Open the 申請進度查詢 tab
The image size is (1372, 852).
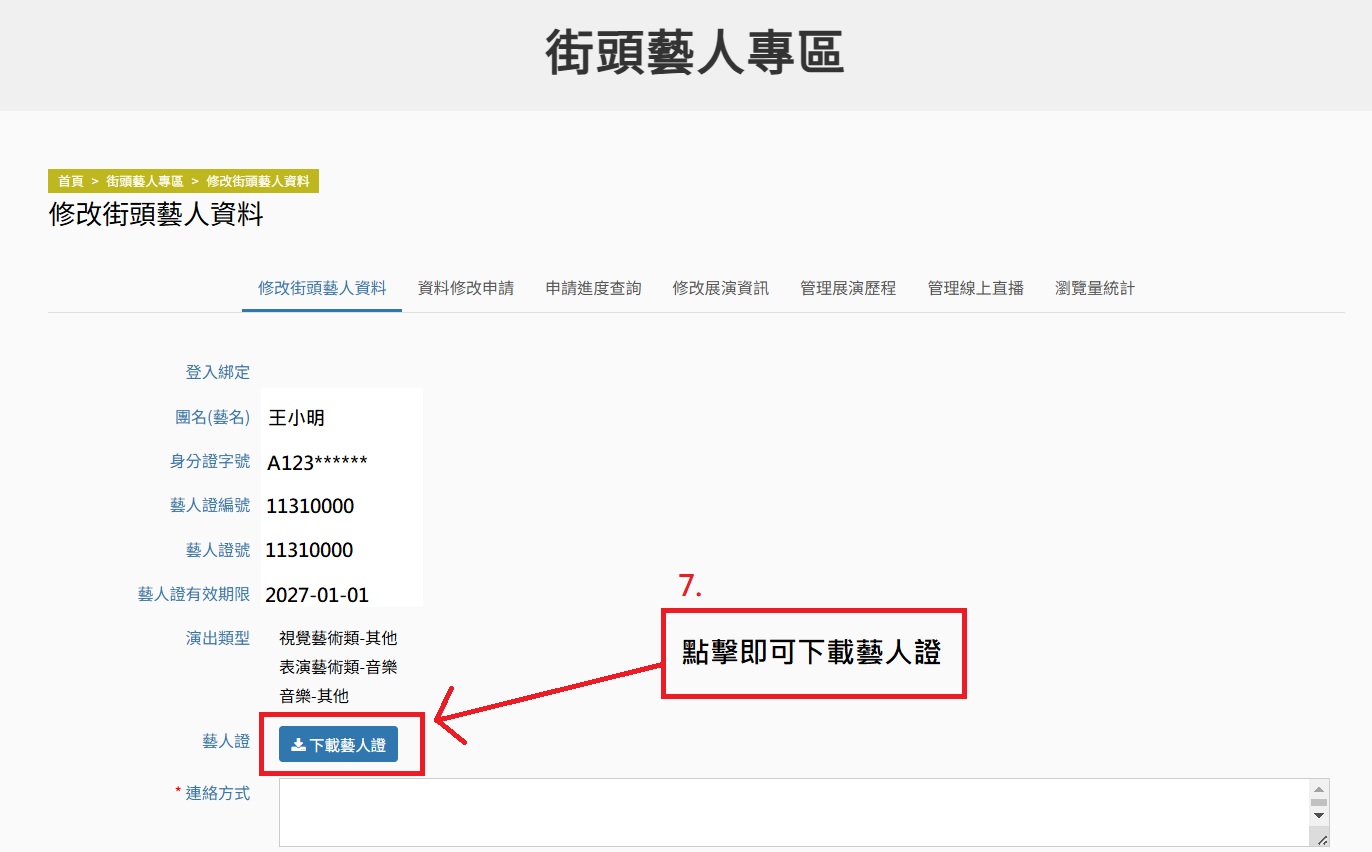tap(594, 288)
